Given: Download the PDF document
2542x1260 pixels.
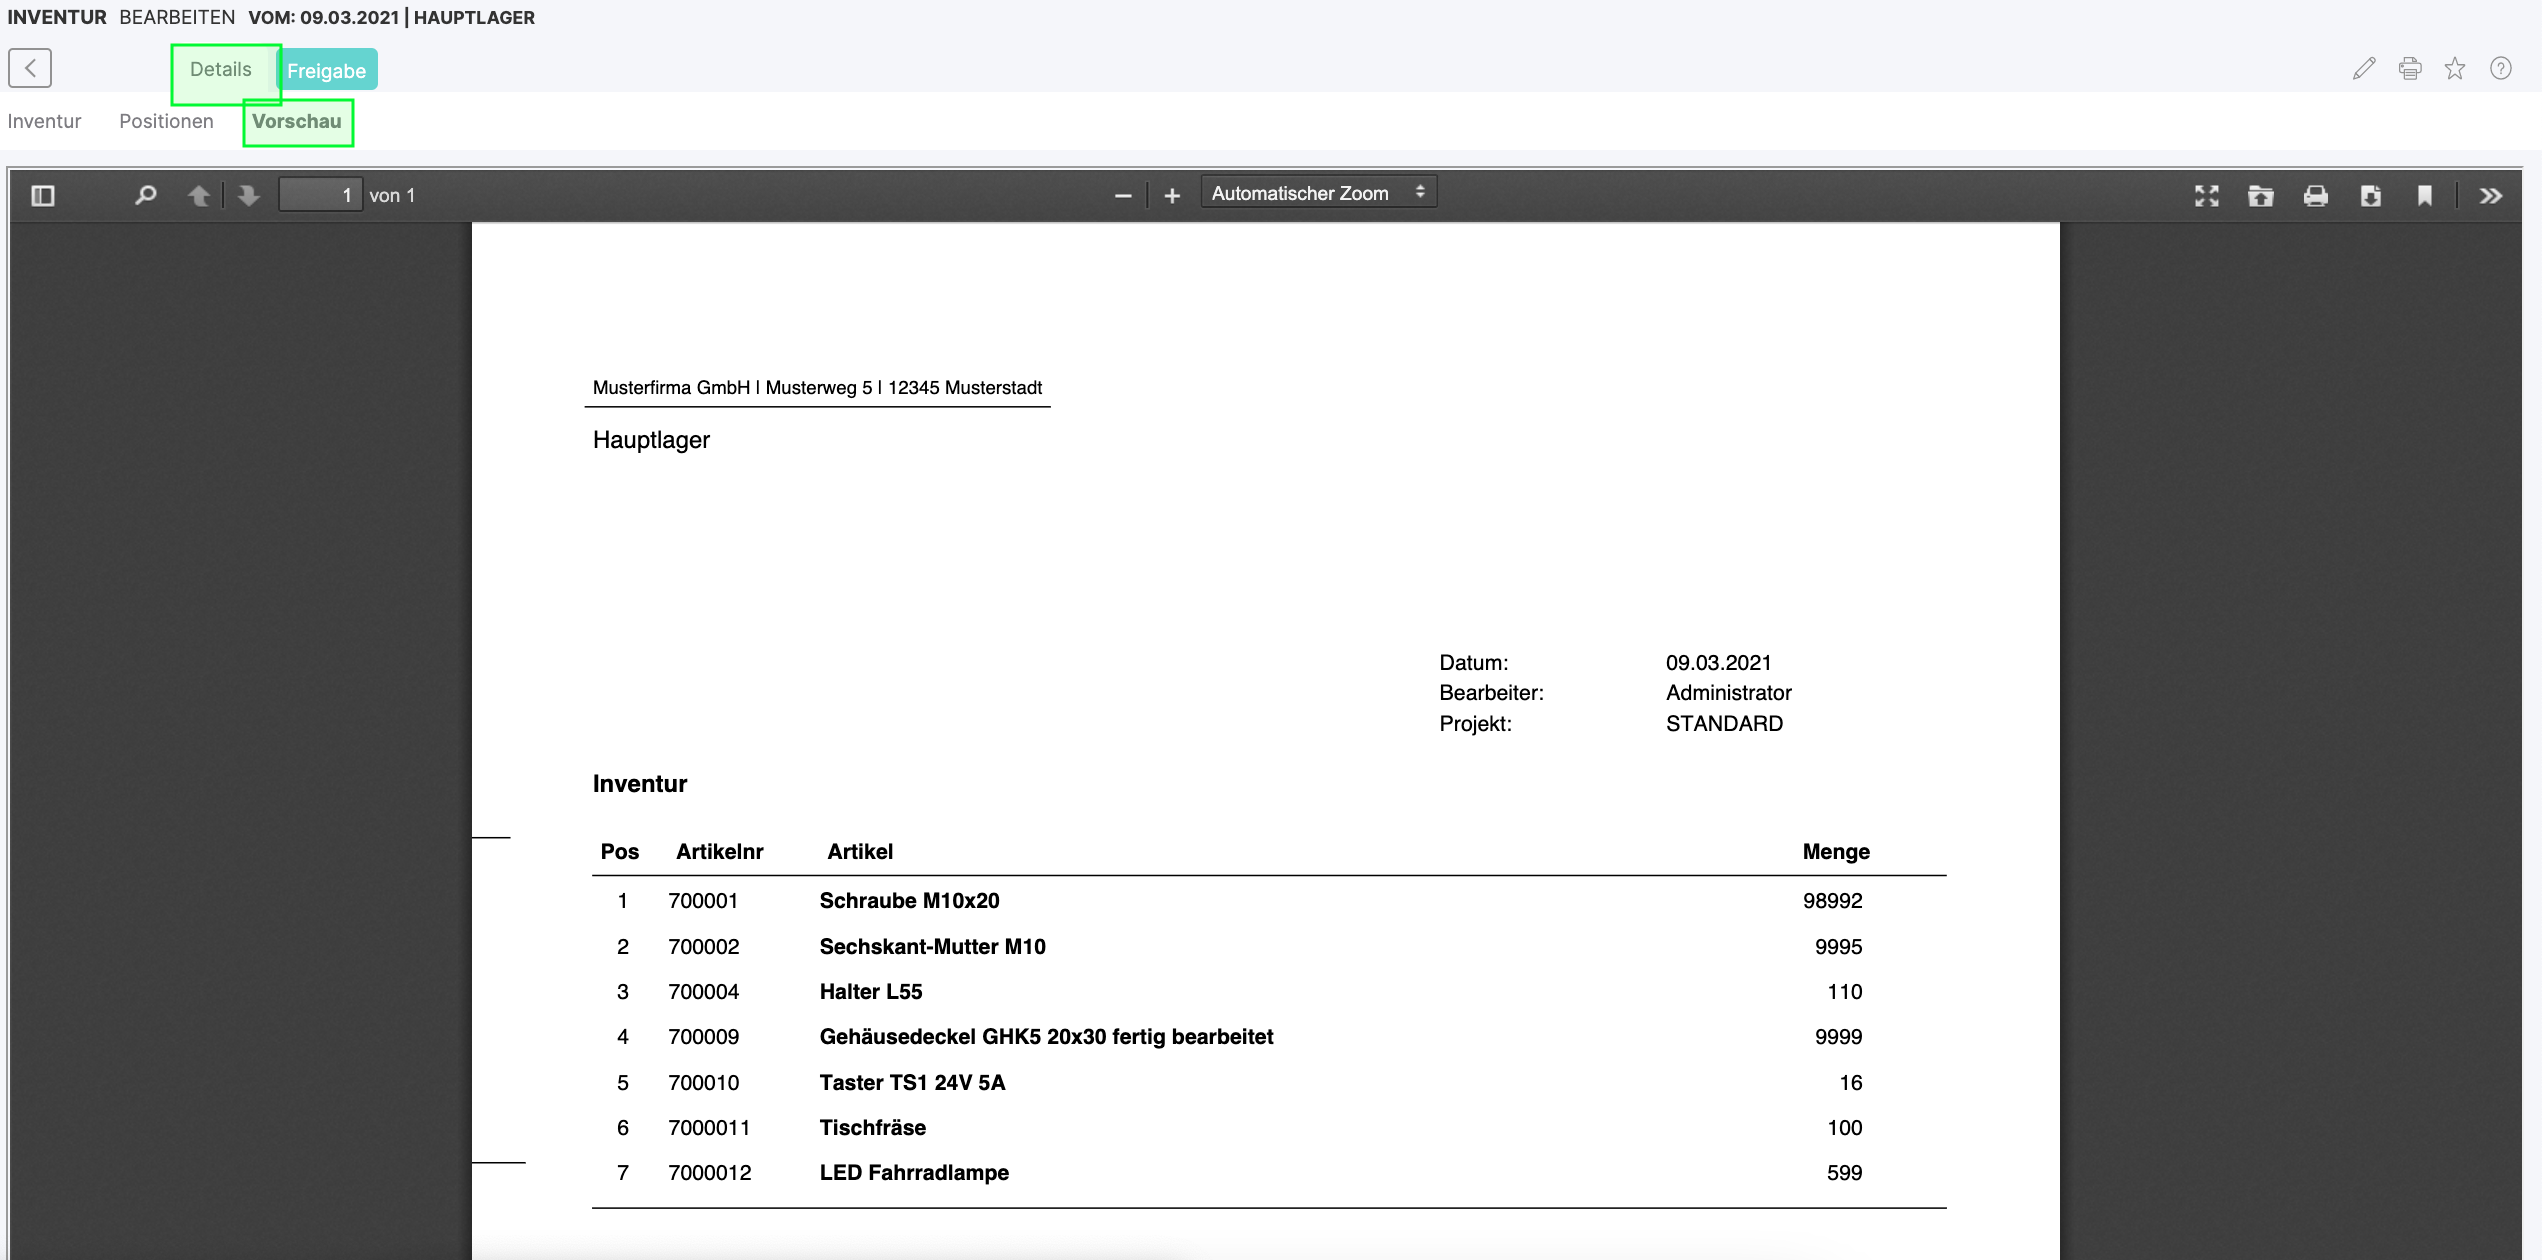Looking at the screenshot, I should point(2370,196).
